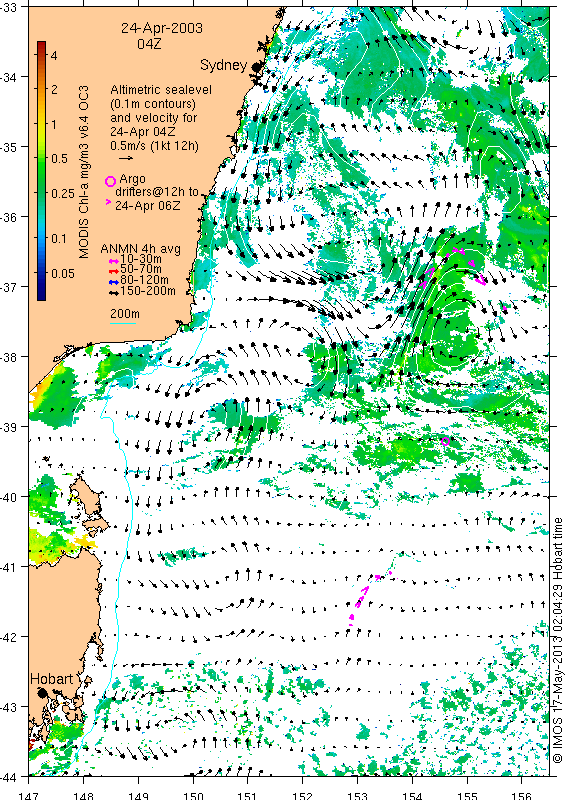Click the '0.5' colorbar tick label
570x800 pixels.
[59, 159]
